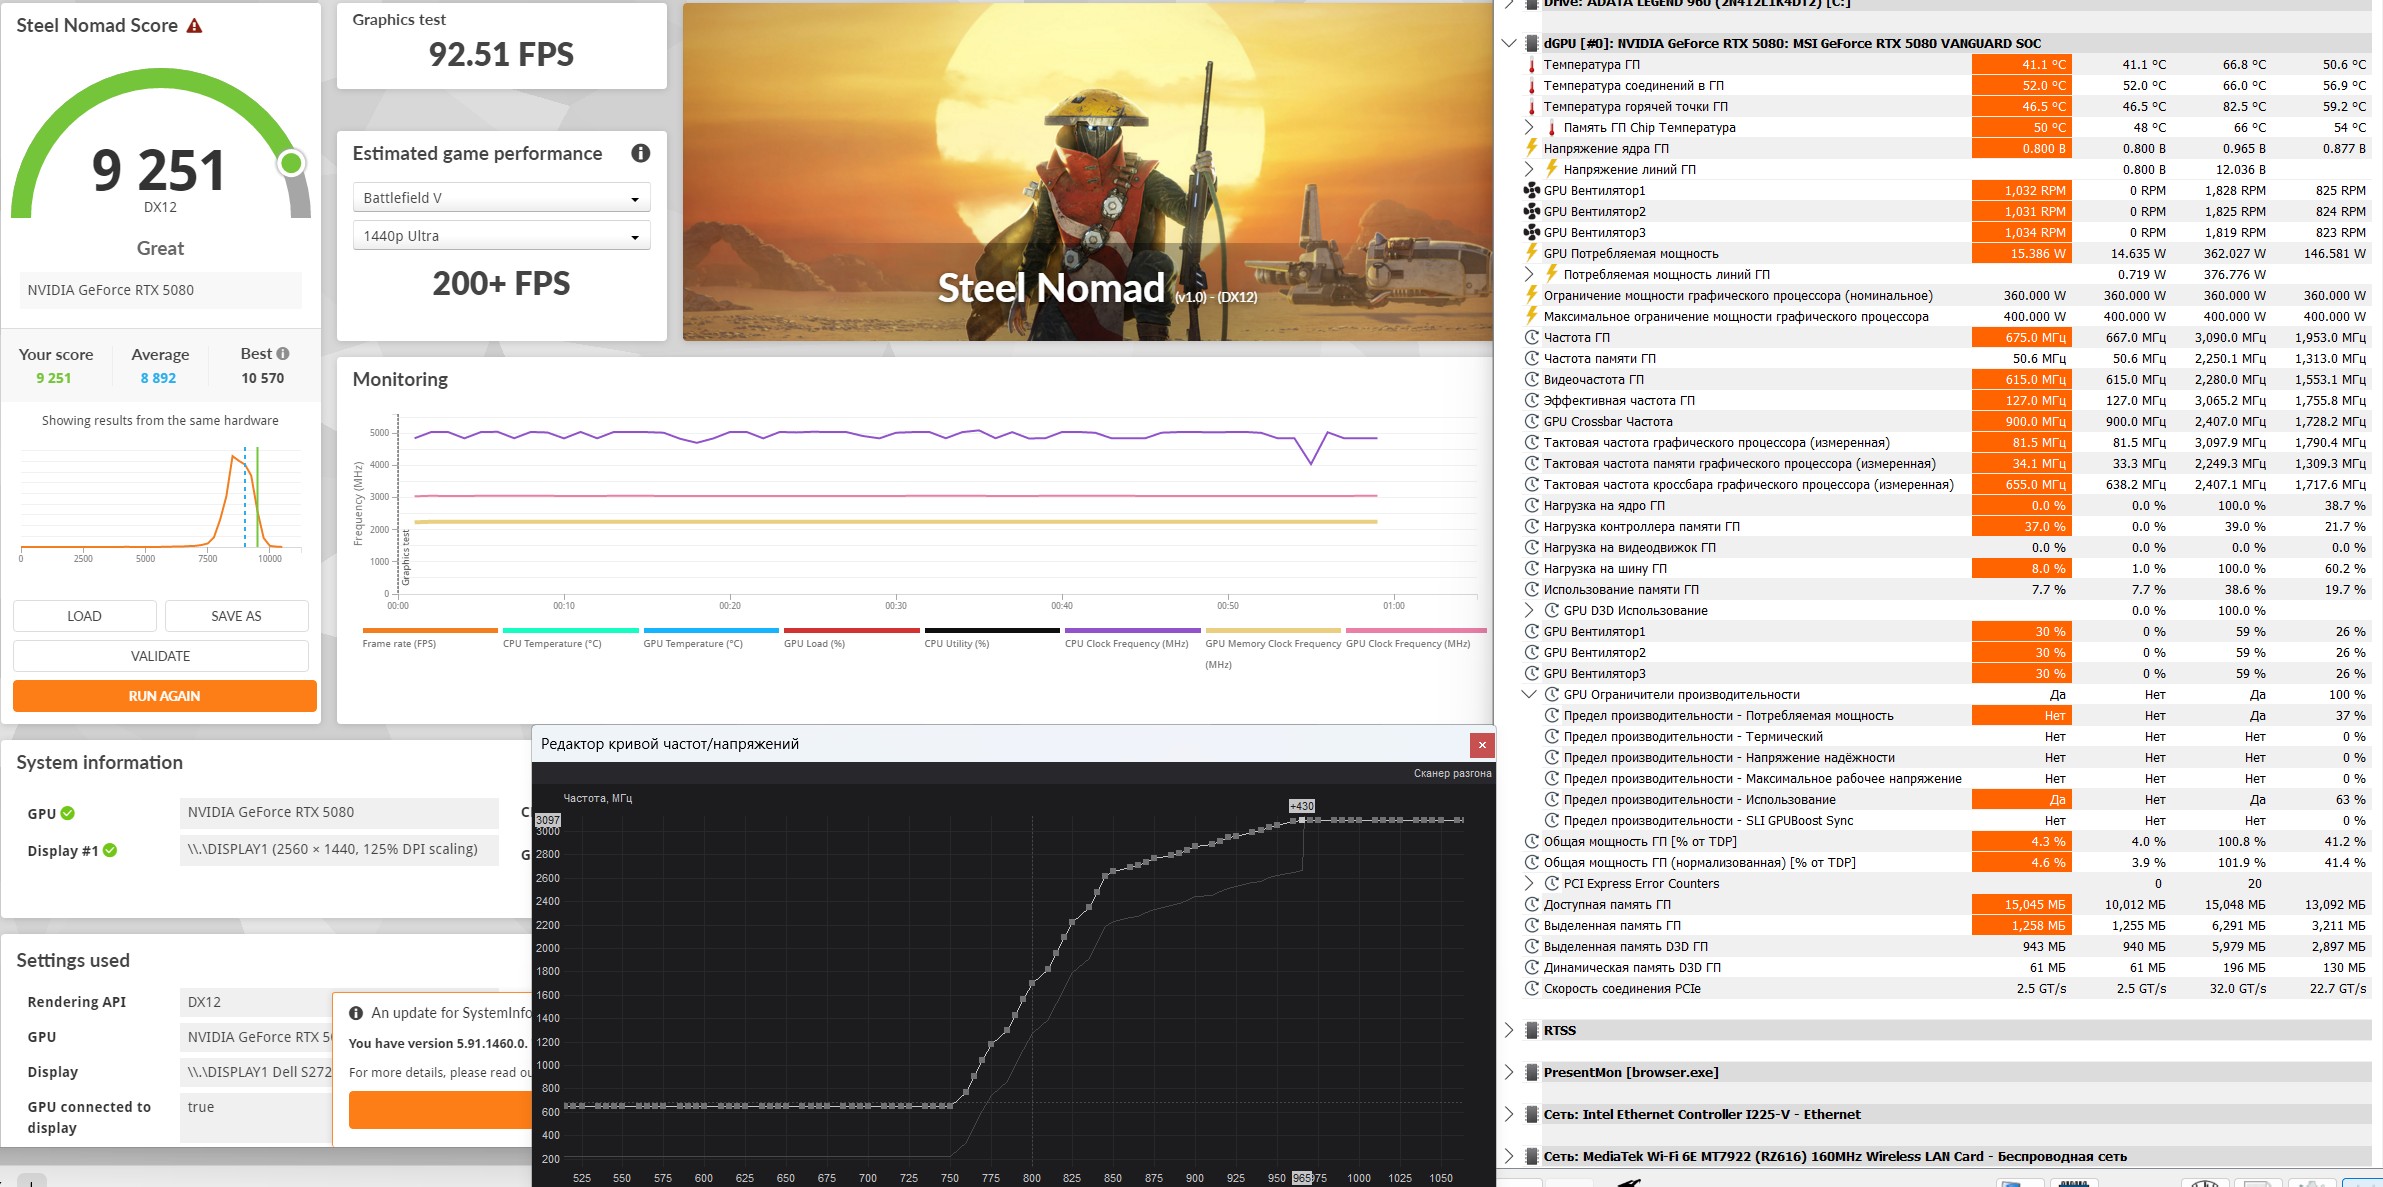Viewport: 2383px width, 1187px height.
Task: Click the chip icon of the dGPU RTX 5080 group
Action: [1531, 44]
